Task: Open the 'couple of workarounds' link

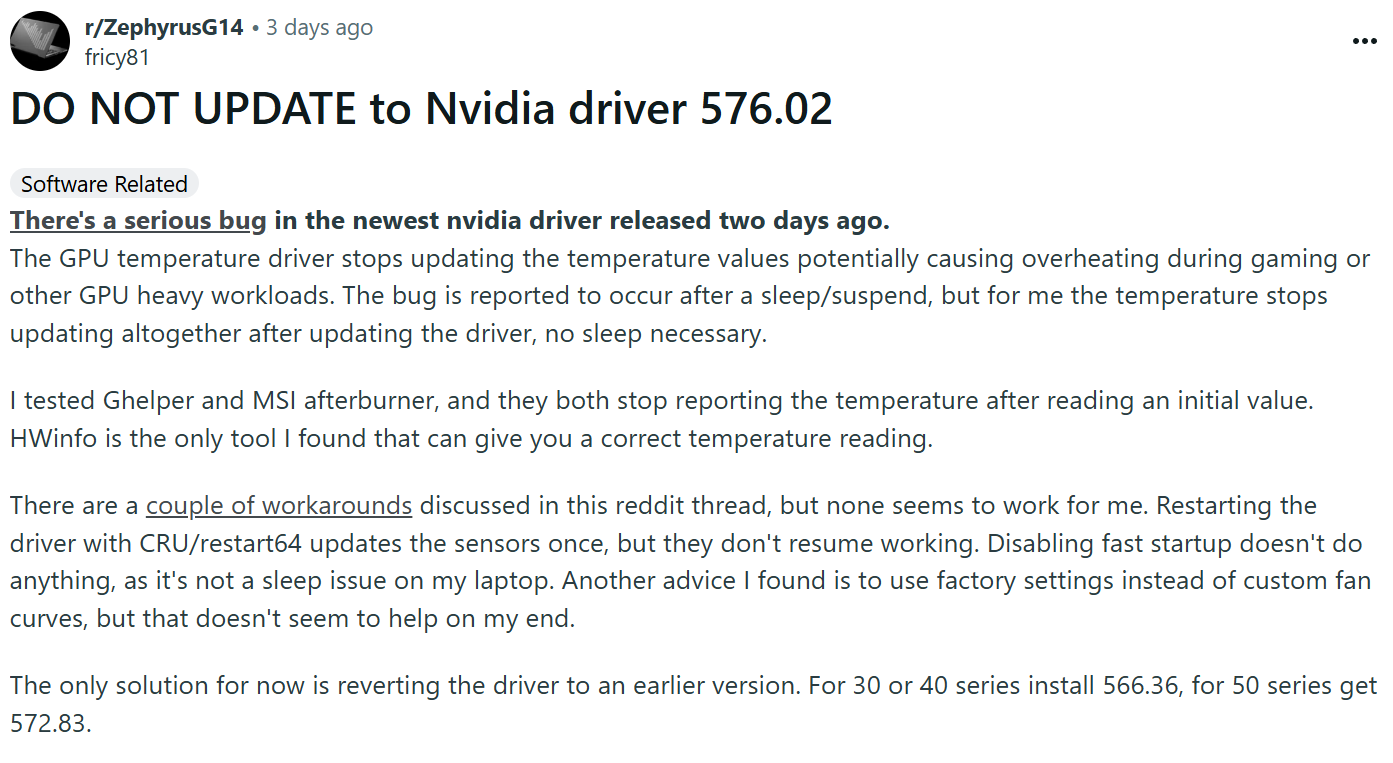Action: 279,505
